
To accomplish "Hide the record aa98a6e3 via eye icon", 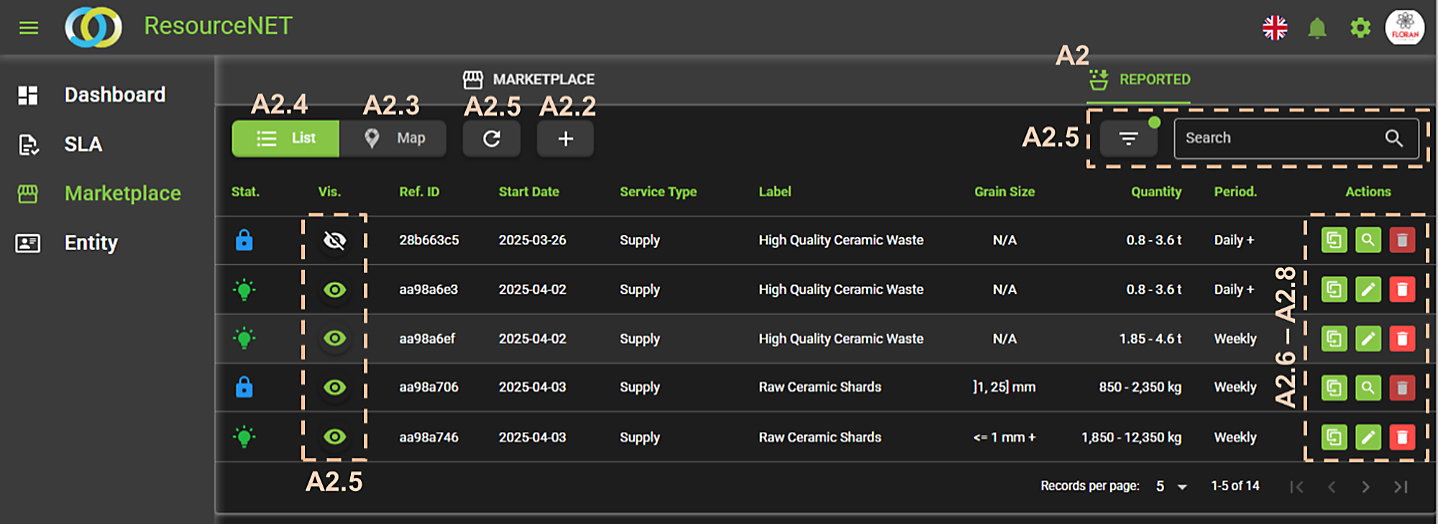I will pyautogui.click(x=335, y=289).
